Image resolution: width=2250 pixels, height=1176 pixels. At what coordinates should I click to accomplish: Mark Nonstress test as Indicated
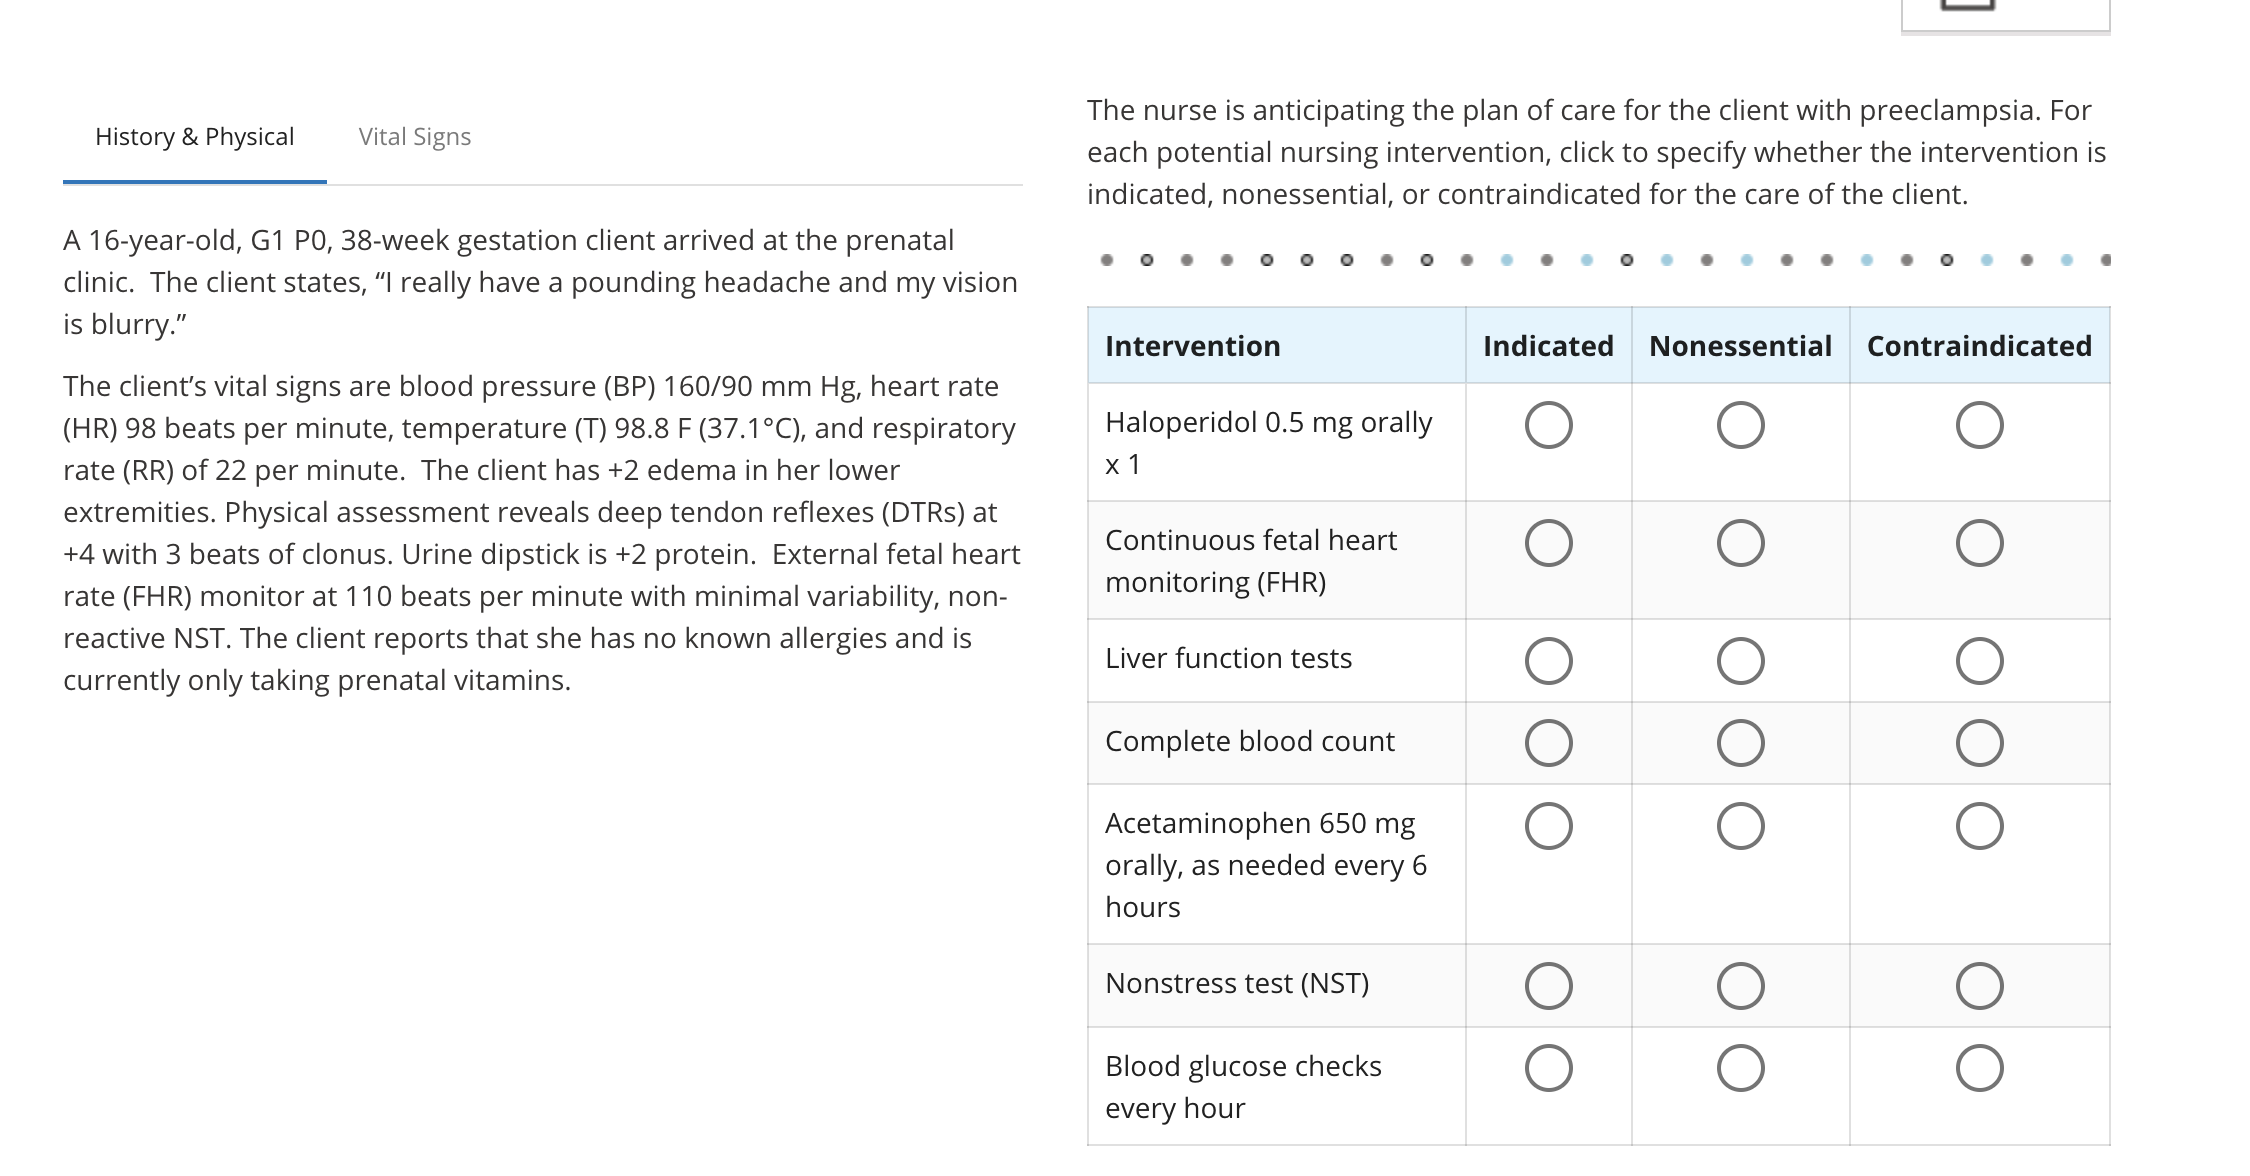1548,985
